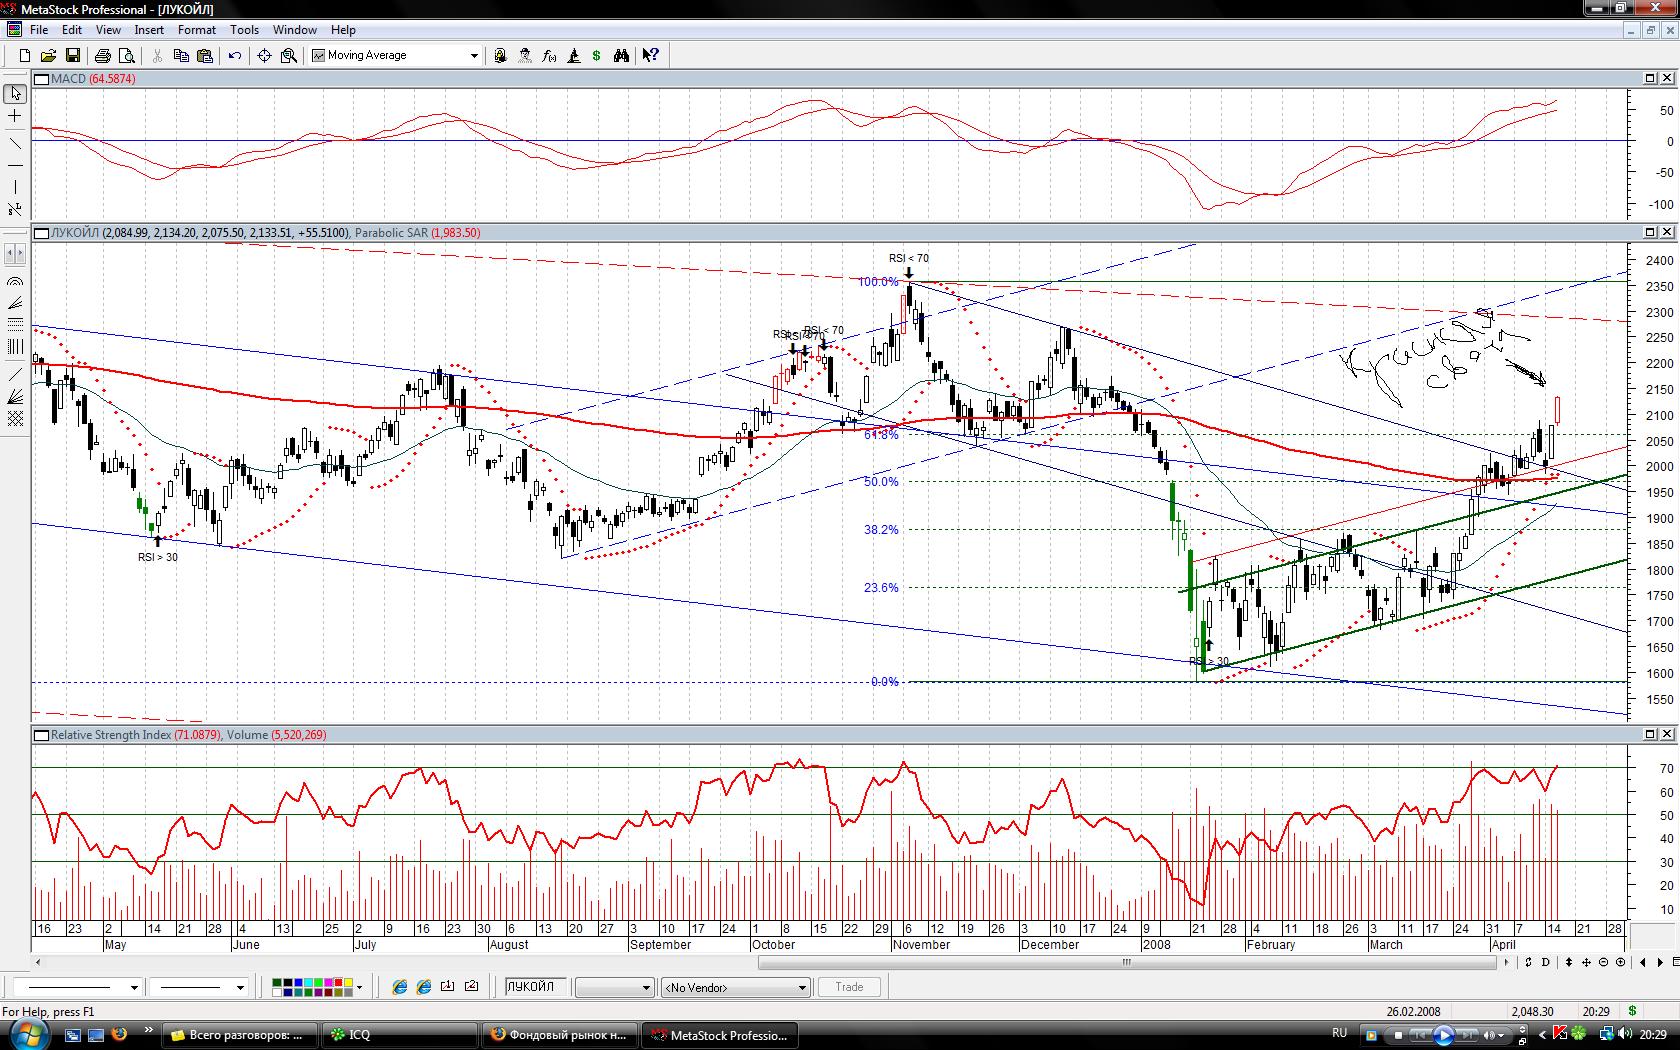Select the vertical line drawing tool

[15, 187]
